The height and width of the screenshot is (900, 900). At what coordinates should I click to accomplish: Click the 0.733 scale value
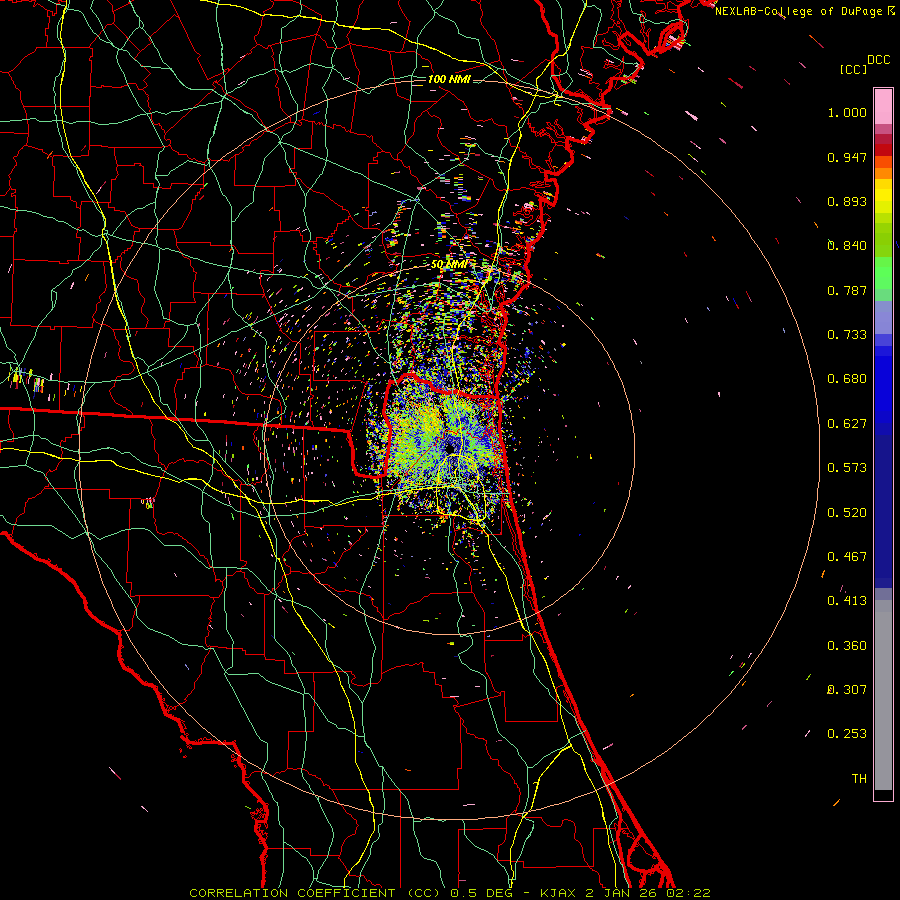(847, 335)
